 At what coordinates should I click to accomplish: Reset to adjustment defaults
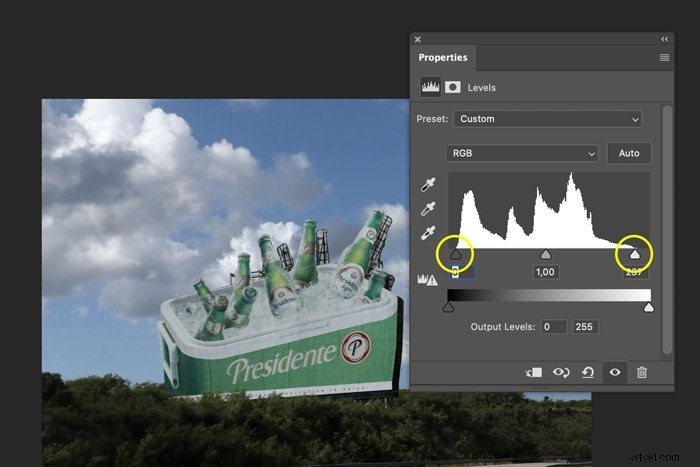pos(588,372)
